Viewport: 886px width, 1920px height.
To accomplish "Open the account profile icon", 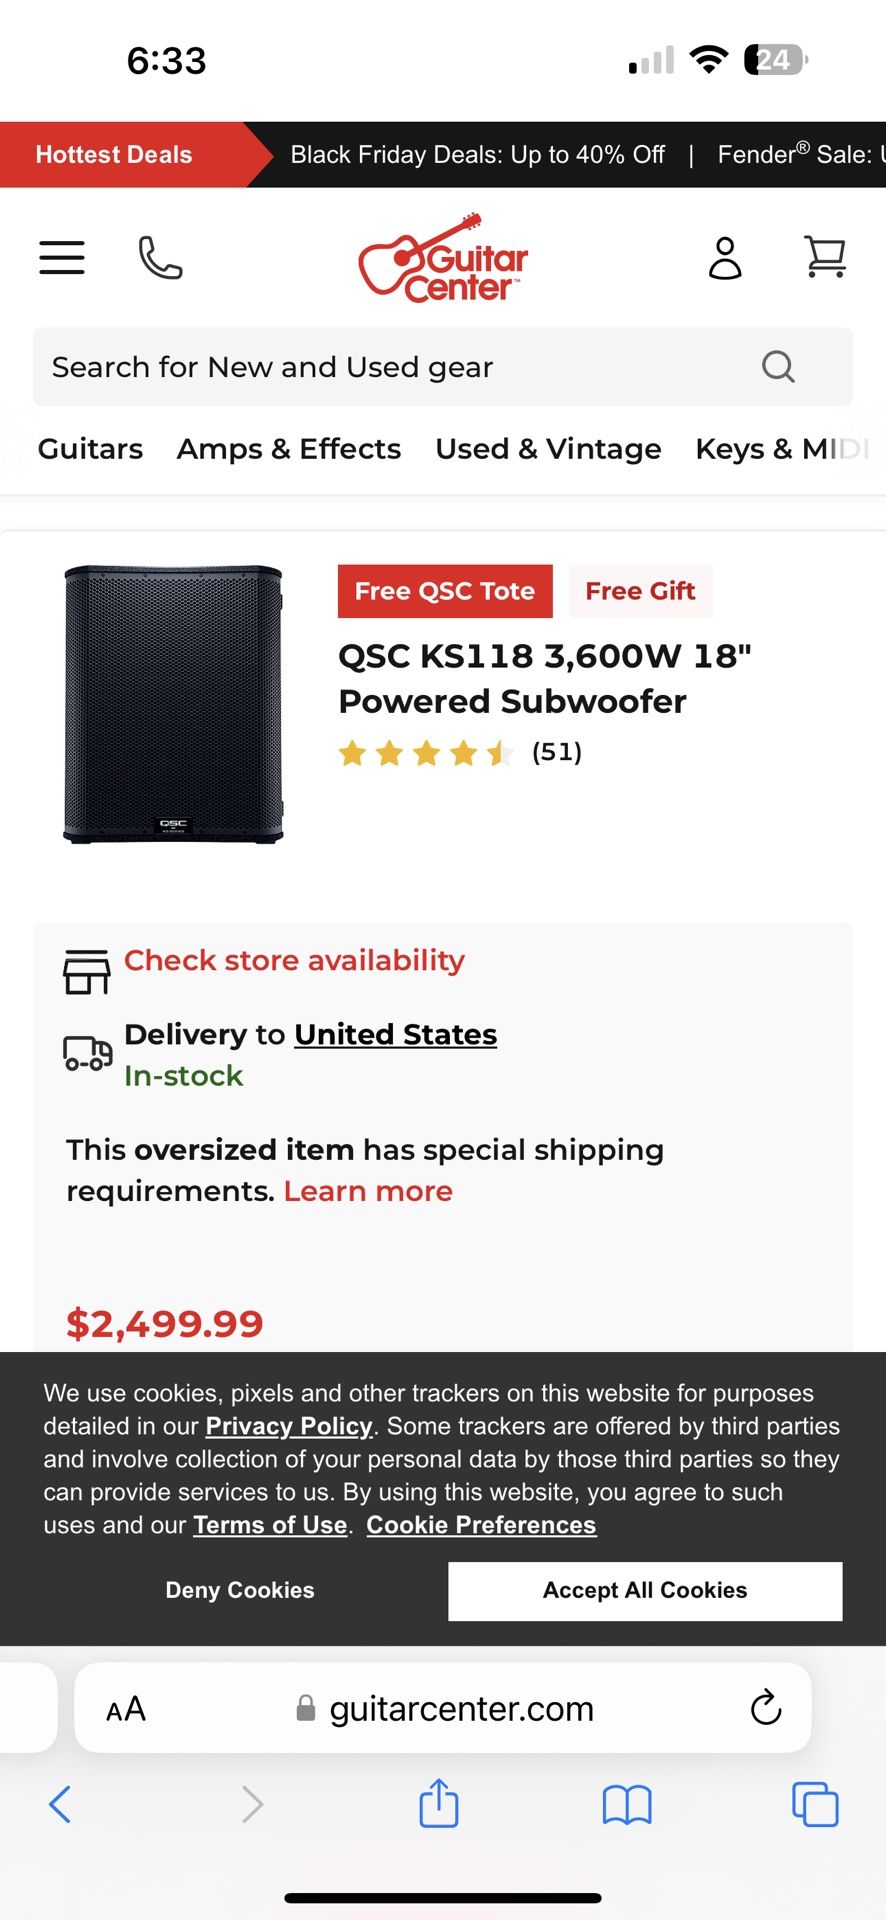I will 725,258.
